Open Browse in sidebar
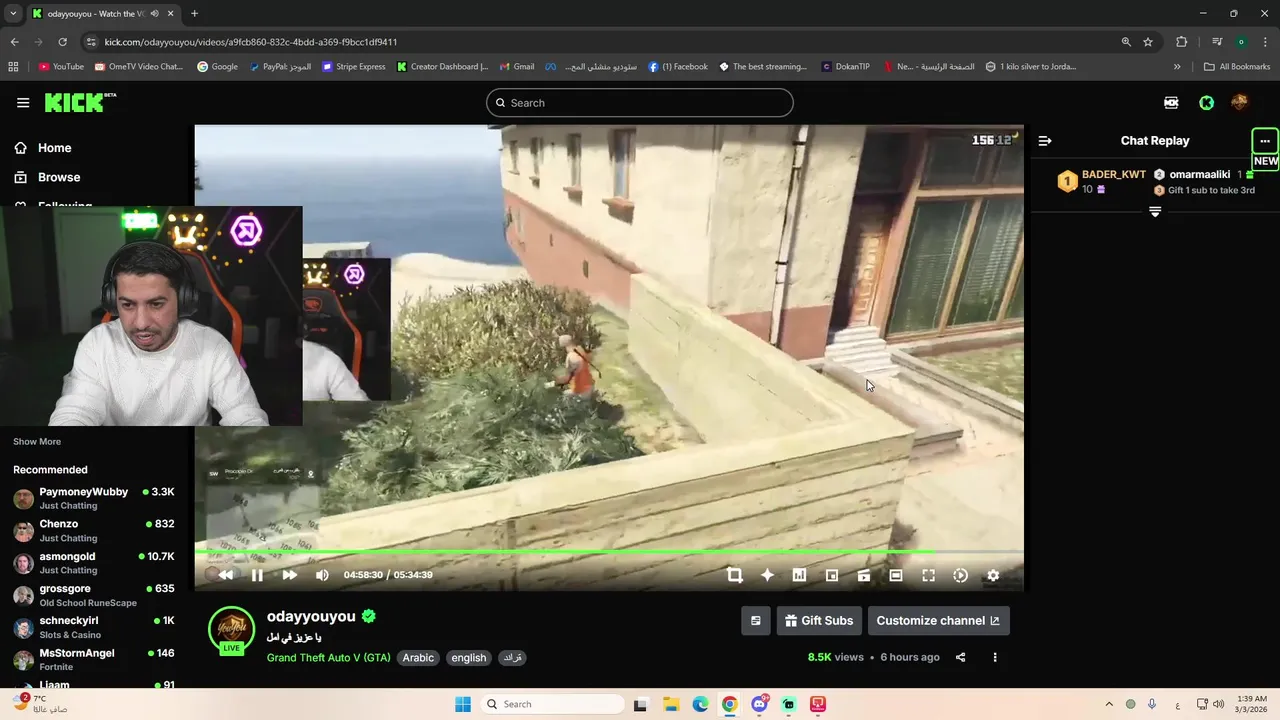1280x720 pixels. (x=47, y=177)
